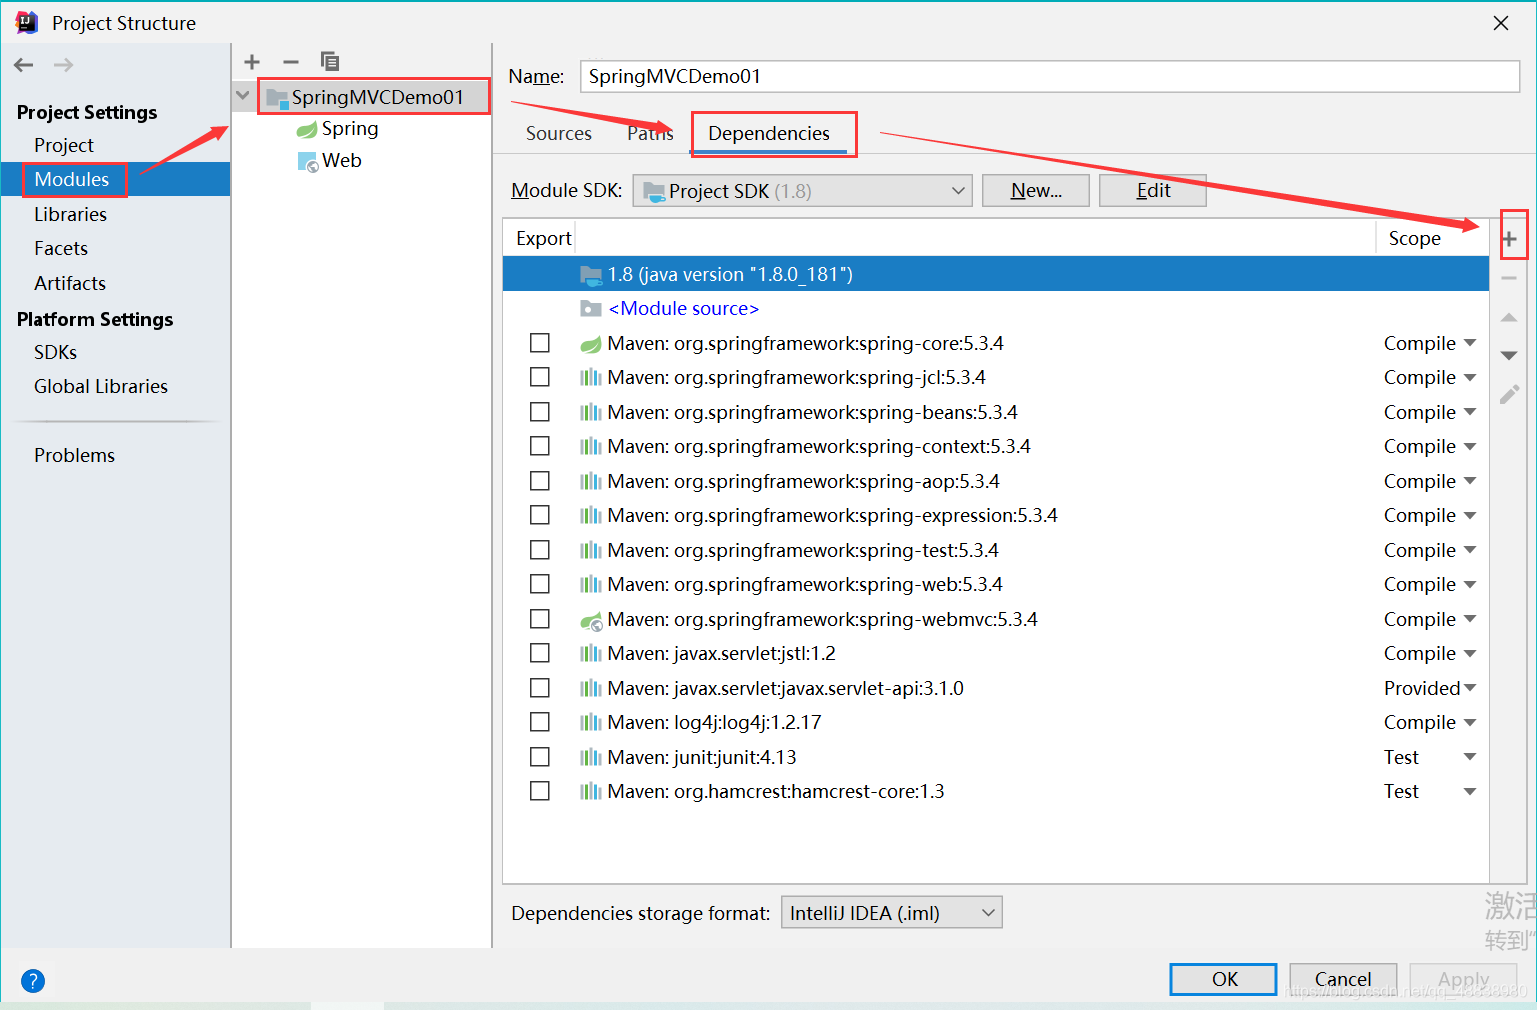Click the OK button
This screenshot has height=1010, width=1537.
pyautogui.click(x=1224, y=979)
